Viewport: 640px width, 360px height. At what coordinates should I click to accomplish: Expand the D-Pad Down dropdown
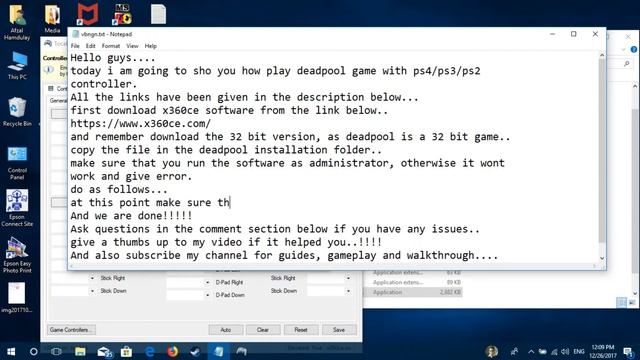pyautogui.click(x=207, y=295)
